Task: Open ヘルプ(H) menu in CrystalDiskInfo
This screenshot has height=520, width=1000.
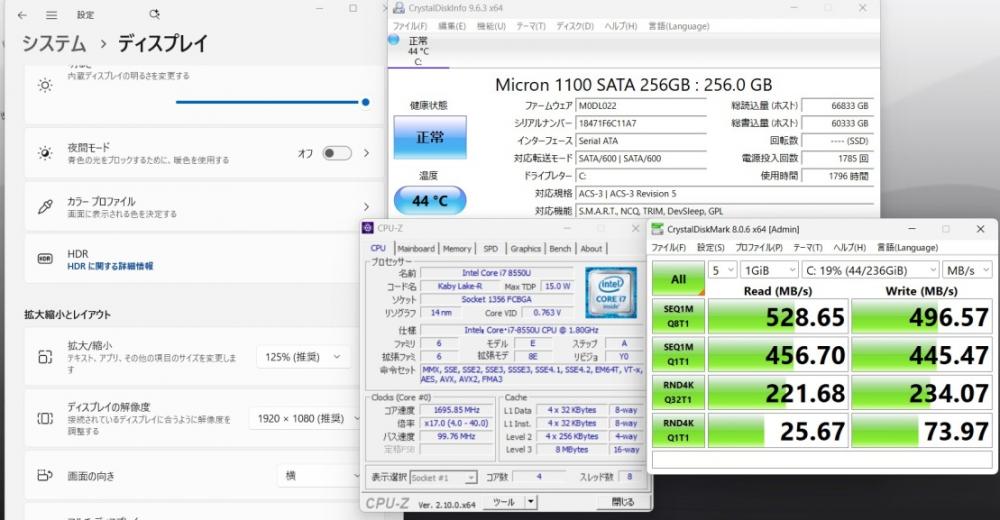Action: (x=621, y=26)
